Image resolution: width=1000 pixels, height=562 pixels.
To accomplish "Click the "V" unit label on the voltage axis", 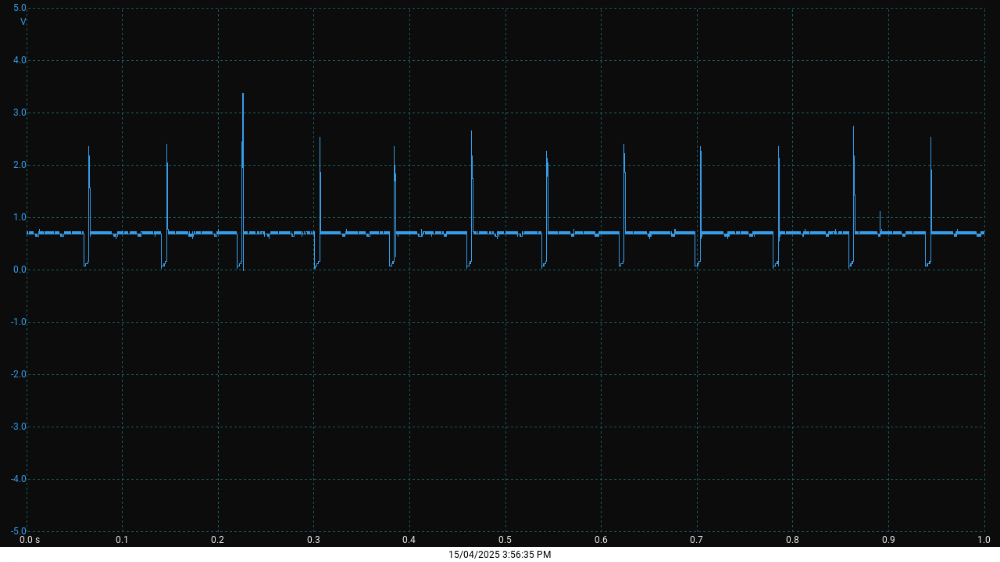I will pyautogui.click(x=23, y=21).
